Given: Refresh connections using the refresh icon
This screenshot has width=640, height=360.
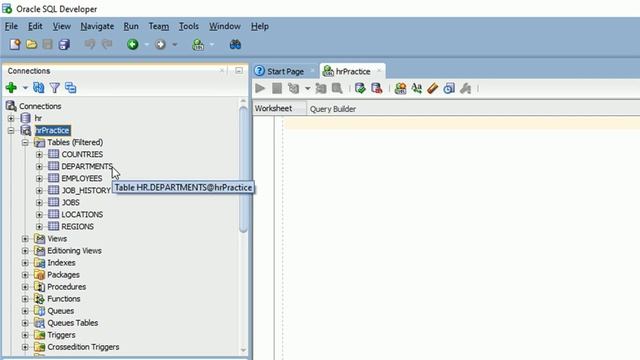Looking at the screenshot, I should [39, 87].
